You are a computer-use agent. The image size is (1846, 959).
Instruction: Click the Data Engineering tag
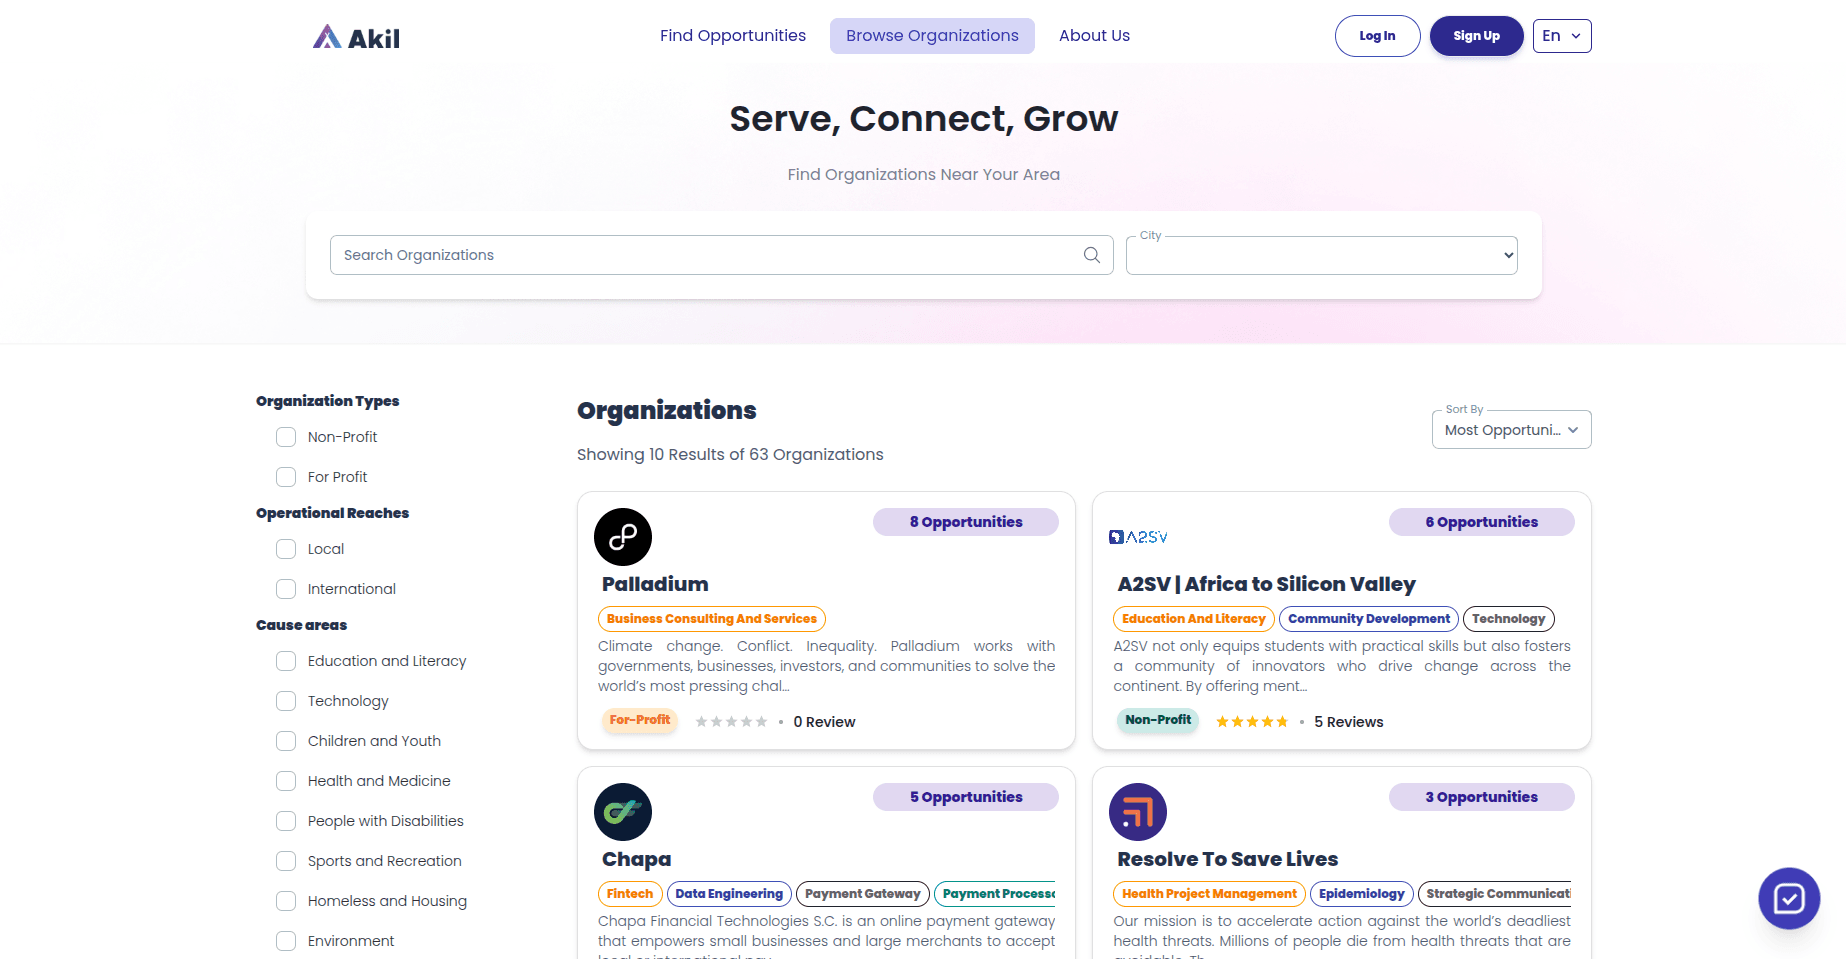pos(729,894)
